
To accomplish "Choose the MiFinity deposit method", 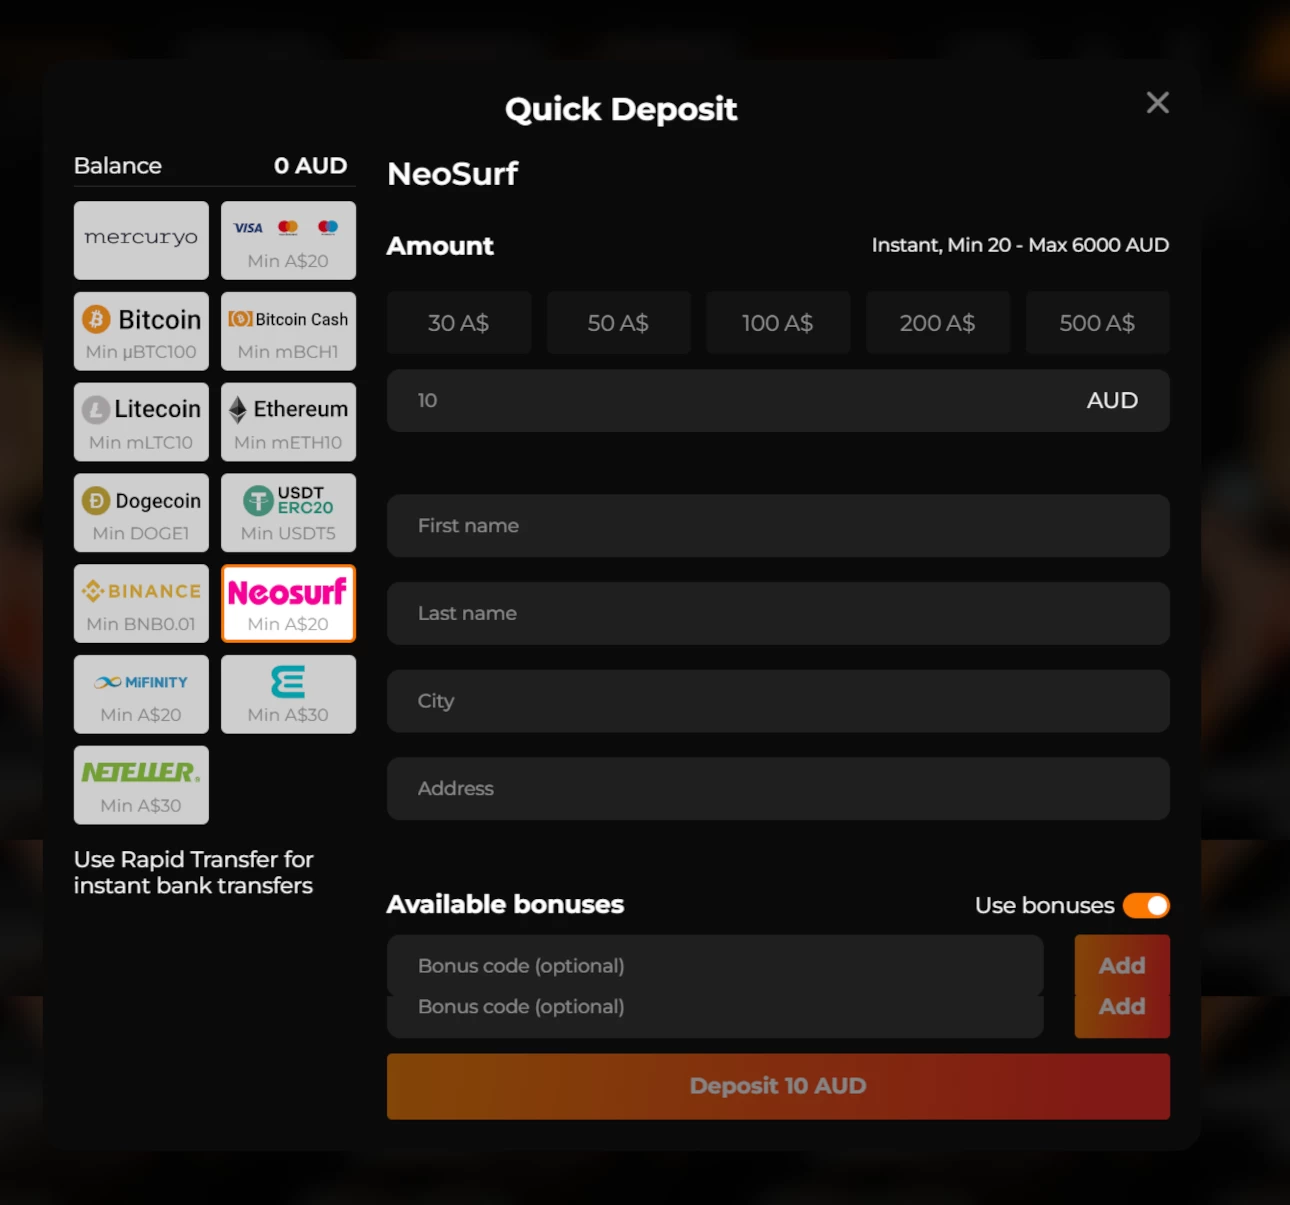I will click(x=141, y=694).
